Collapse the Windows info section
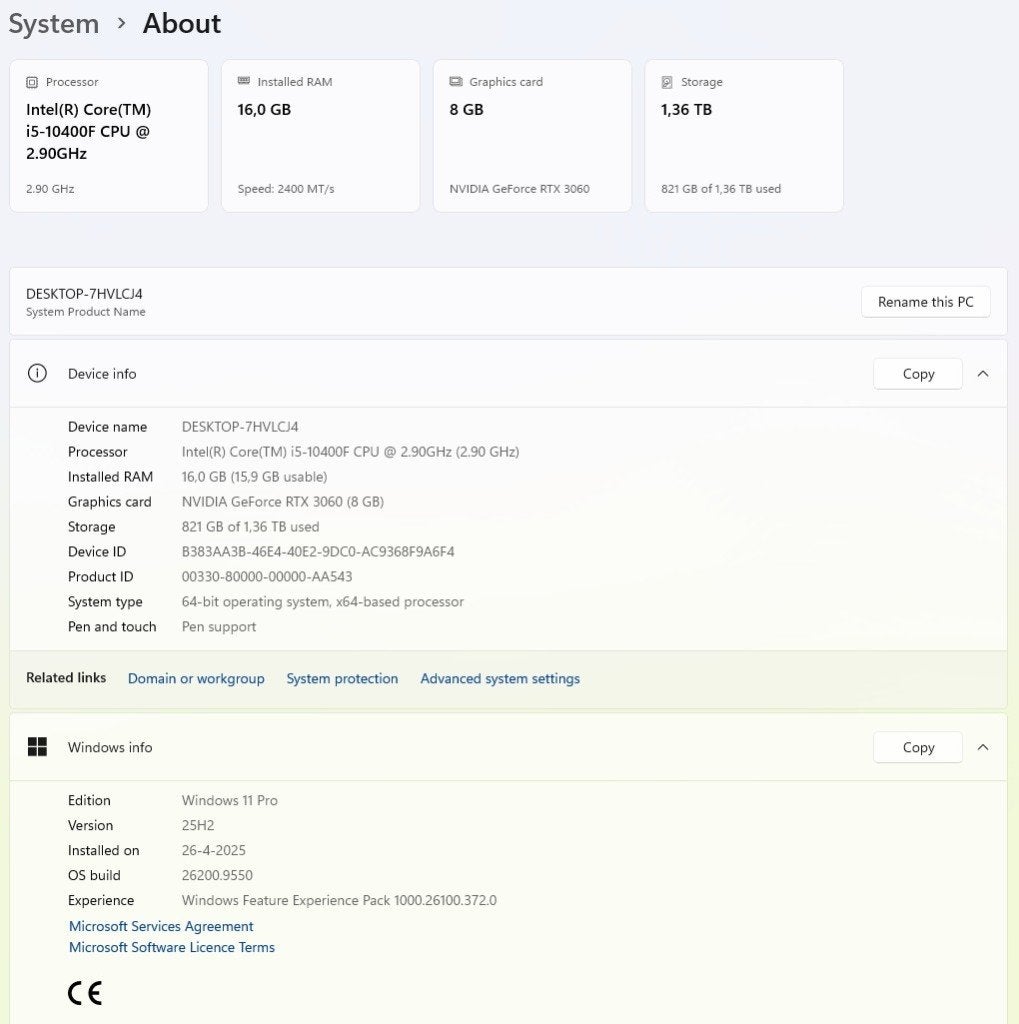This screenshot has height=1024, width=1019. pyautogui.click(x=982, y=747)
